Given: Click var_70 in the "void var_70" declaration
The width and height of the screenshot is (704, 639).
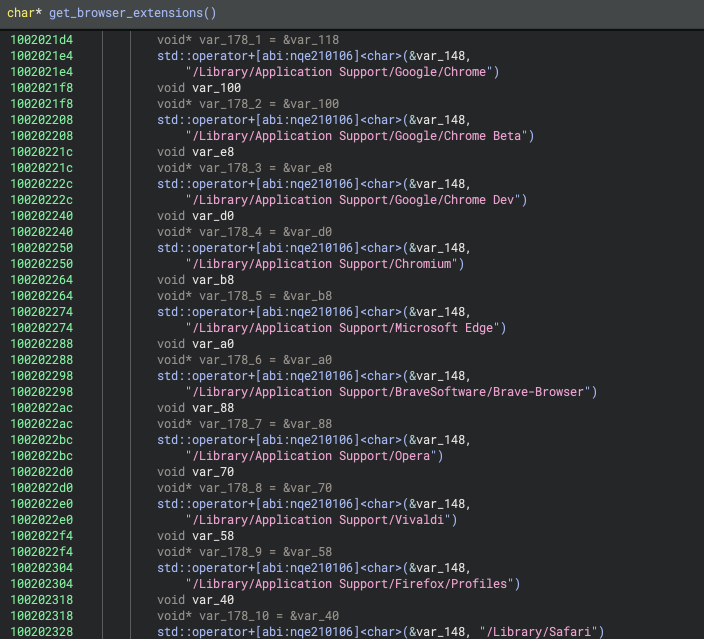Looking at the screenshot, I should [213, 472].
